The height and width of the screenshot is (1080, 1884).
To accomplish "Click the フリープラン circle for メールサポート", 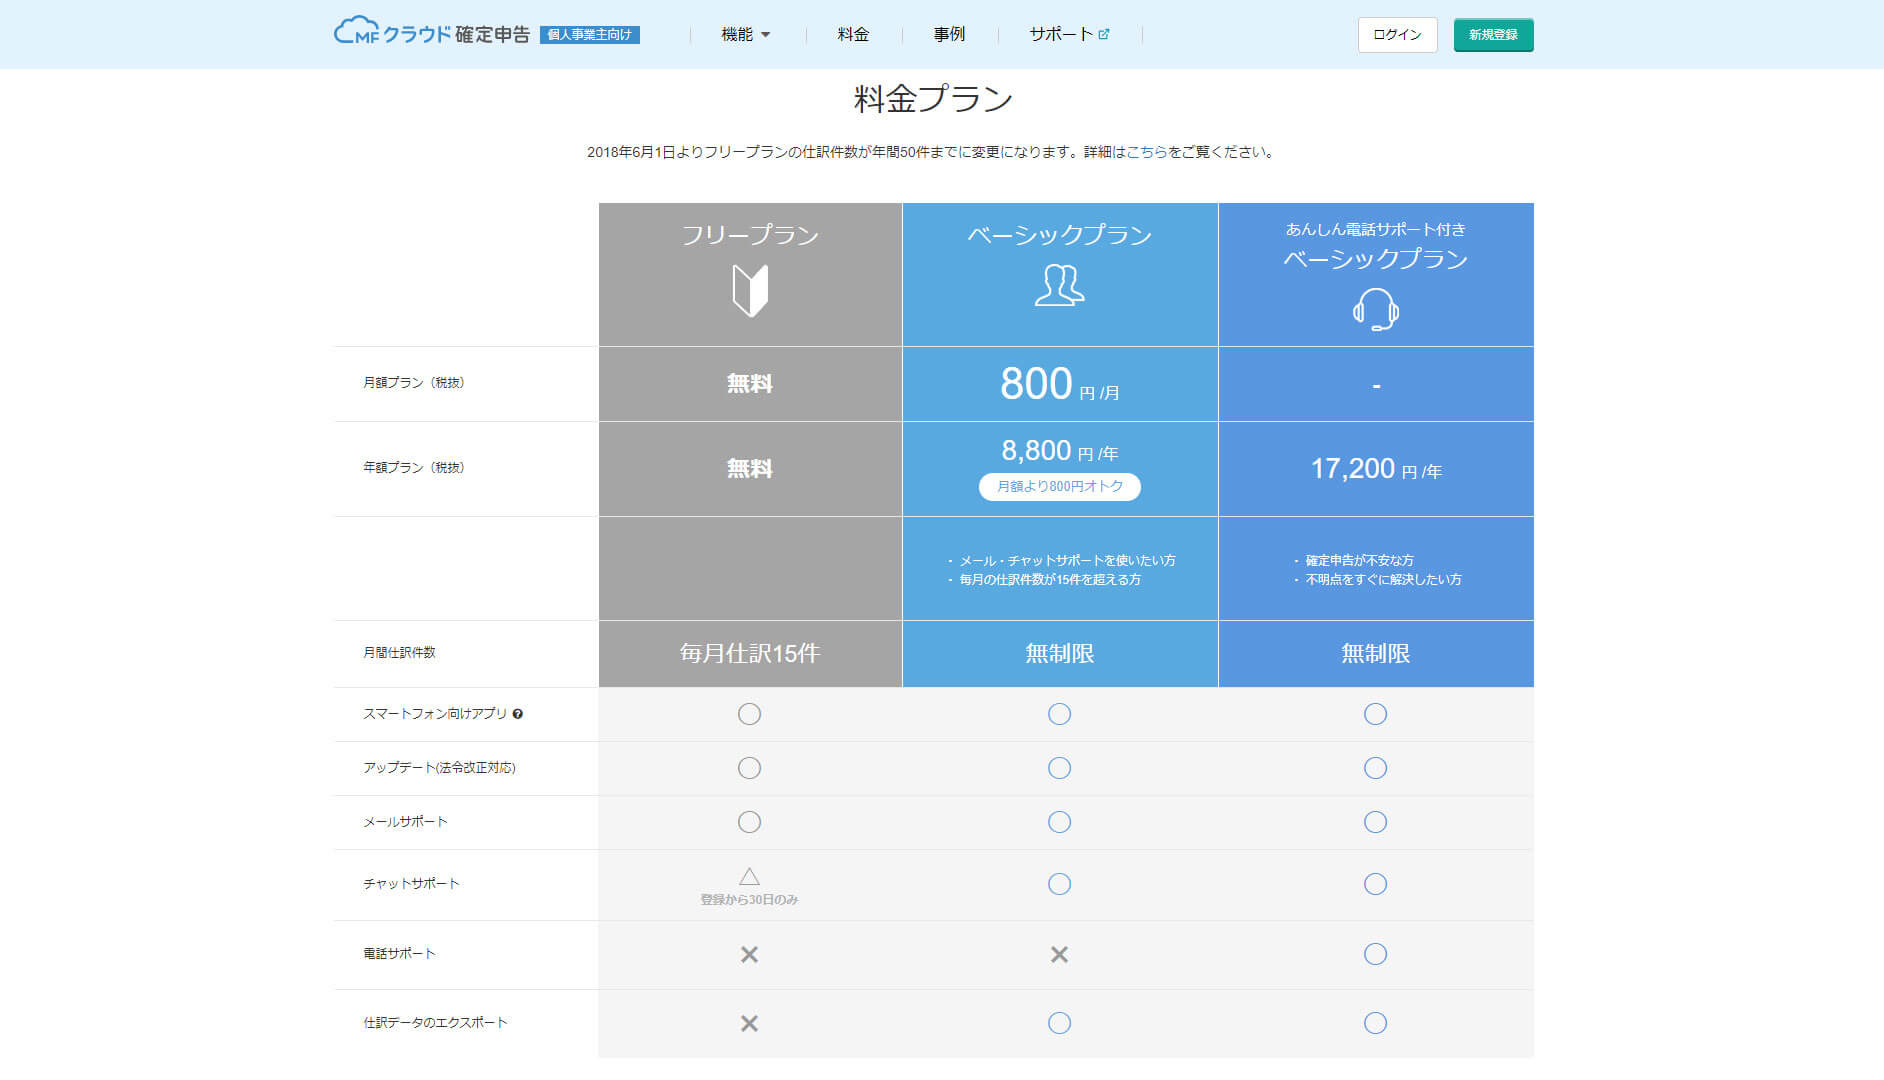I will coord(749,822).
